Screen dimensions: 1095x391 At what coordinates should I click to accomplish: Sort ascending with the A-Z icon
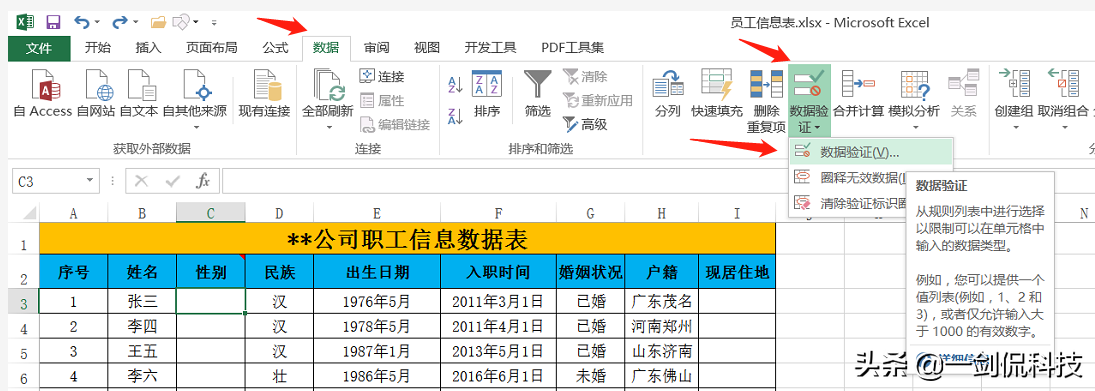point(455,84)
